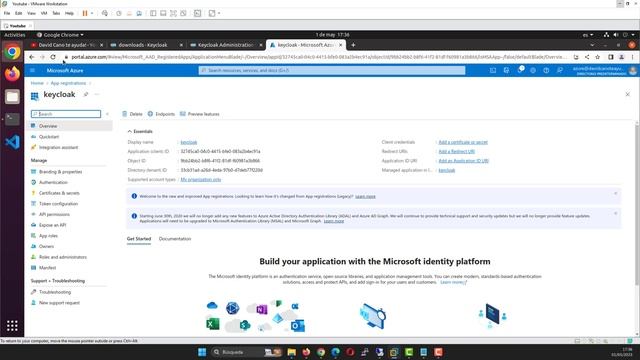This screenshot has width=640, height=360.
Task: Open Microsoft Edge in the Windows taskbar
Action: coord(336,352)
